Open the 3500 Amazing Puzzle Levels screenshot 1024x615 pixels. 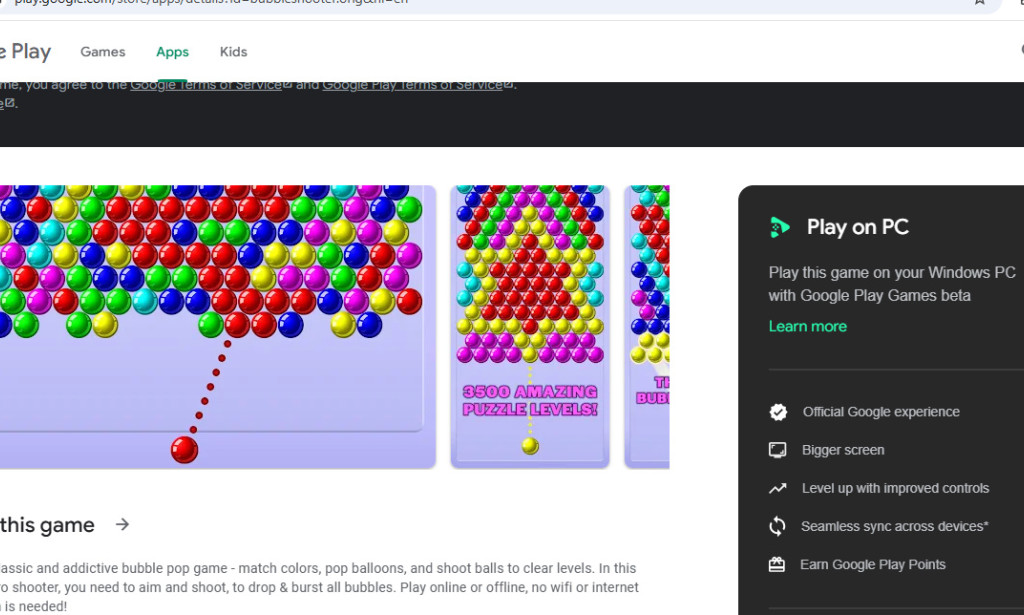tap(530, 326)
